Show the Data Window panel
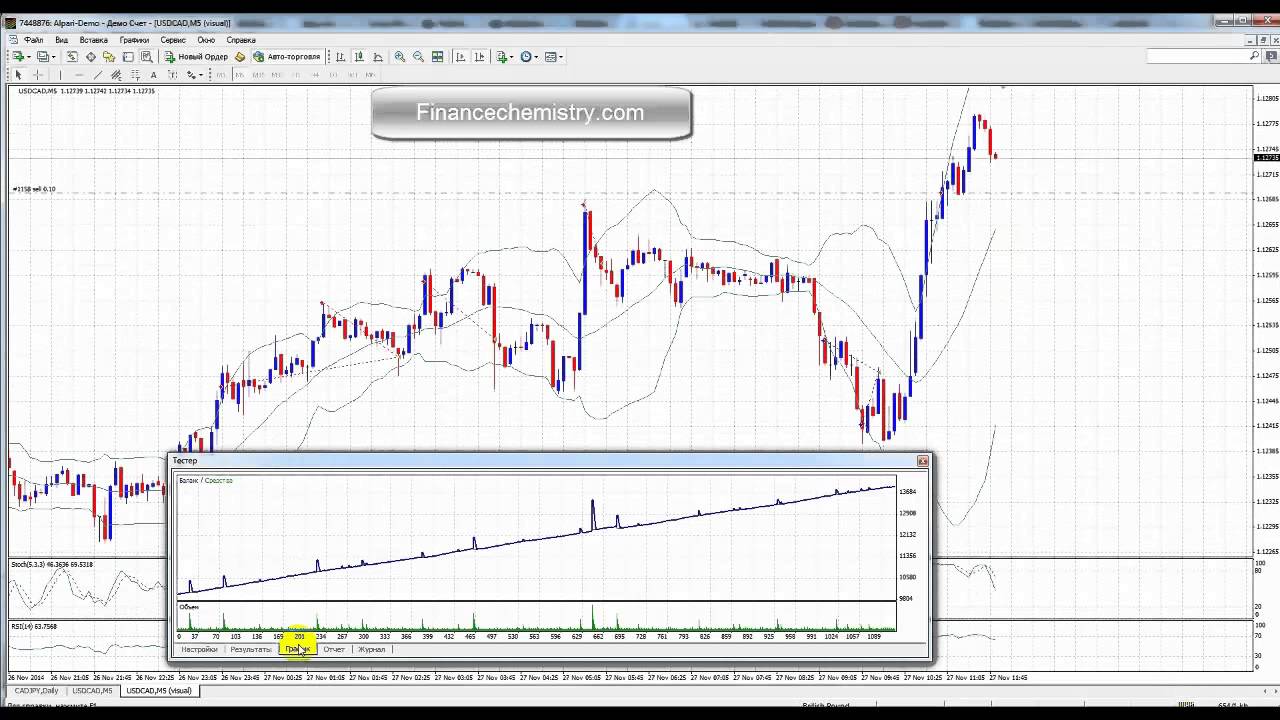The height and width of the screenshot is (720, 1280). (x=91, y=57)
